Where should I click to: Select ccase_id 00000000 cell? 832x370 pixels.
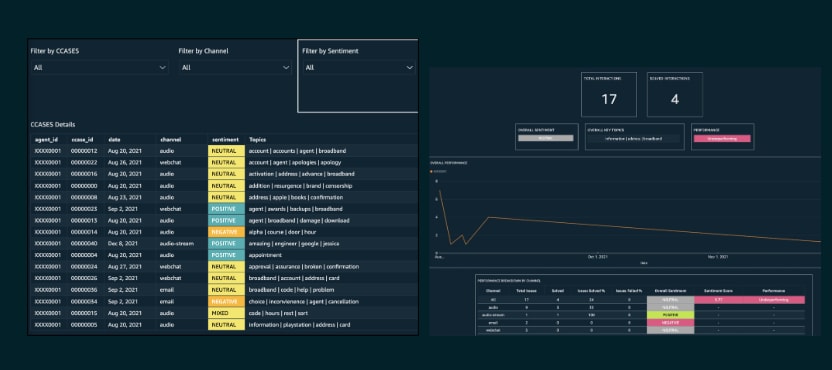(x=84, y=186)
